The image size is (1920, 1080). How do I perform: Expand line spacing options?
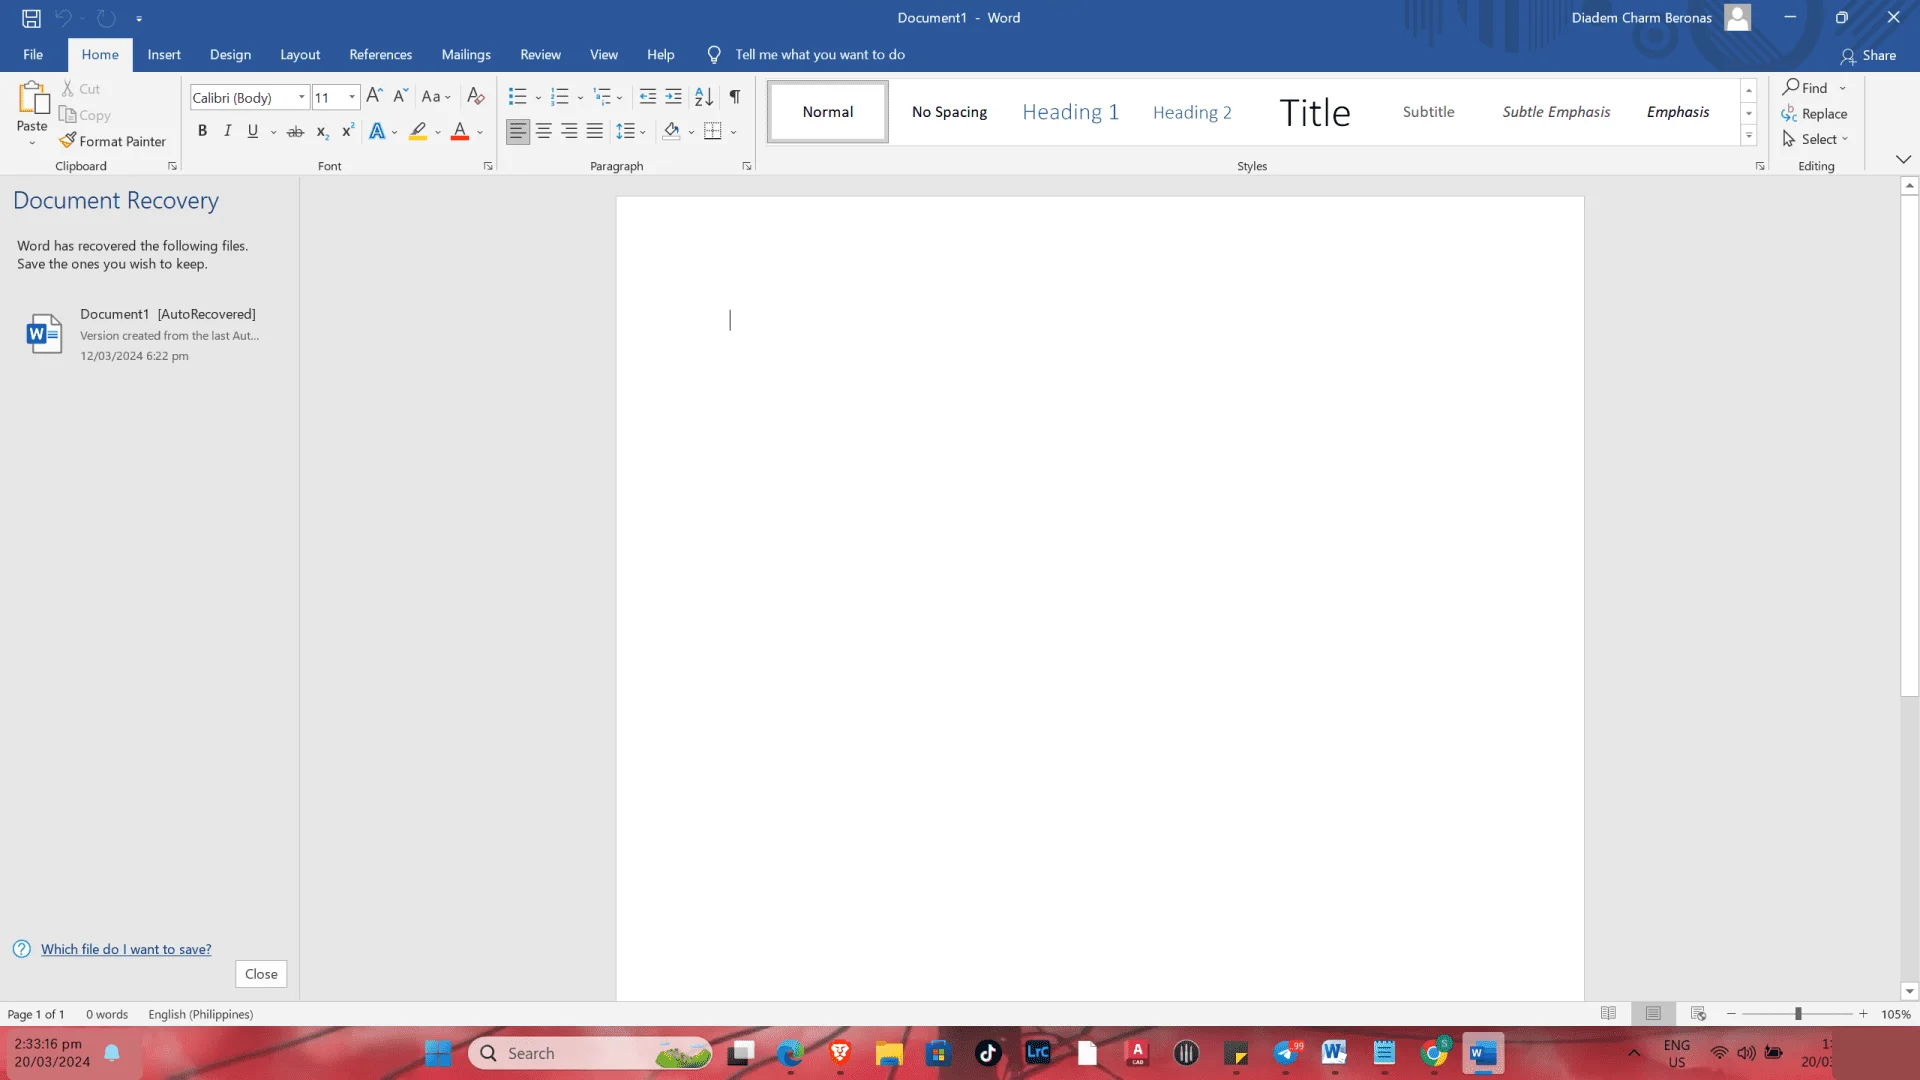[631, 131]
